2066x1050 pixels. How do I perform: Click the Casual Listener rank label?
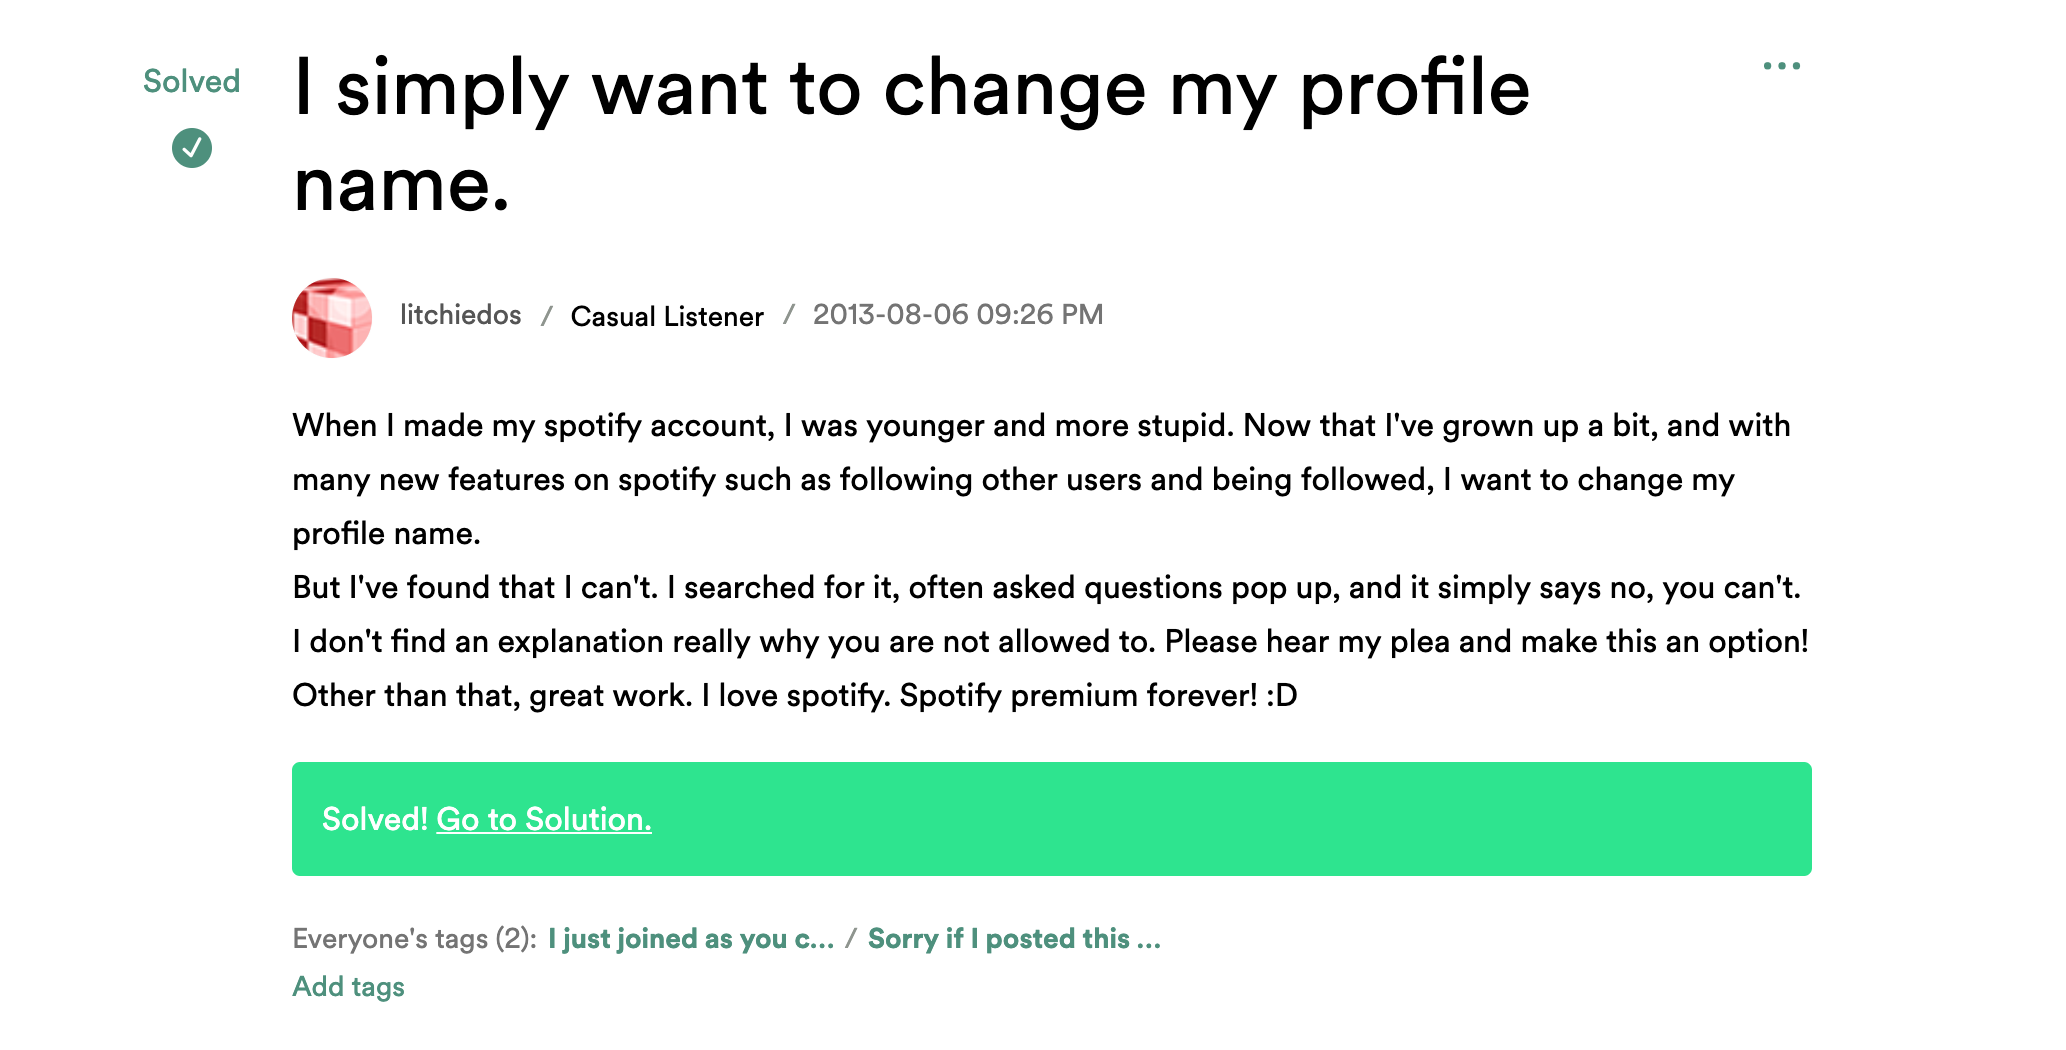(x=667, y=316)
